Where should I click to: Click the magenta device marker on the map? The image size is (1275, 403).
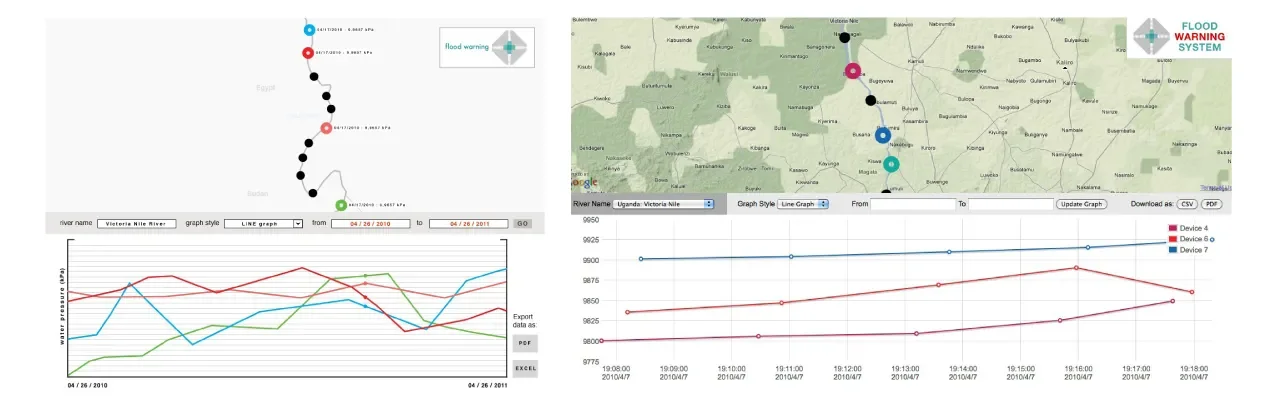(x=852, y=71)
